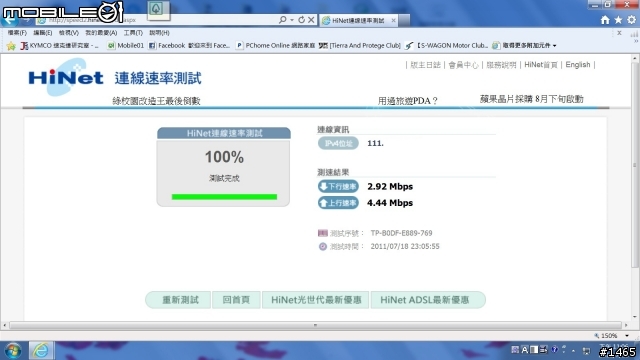Click the help question mark tray icon
640x360 pixels.
click(554, 350)
